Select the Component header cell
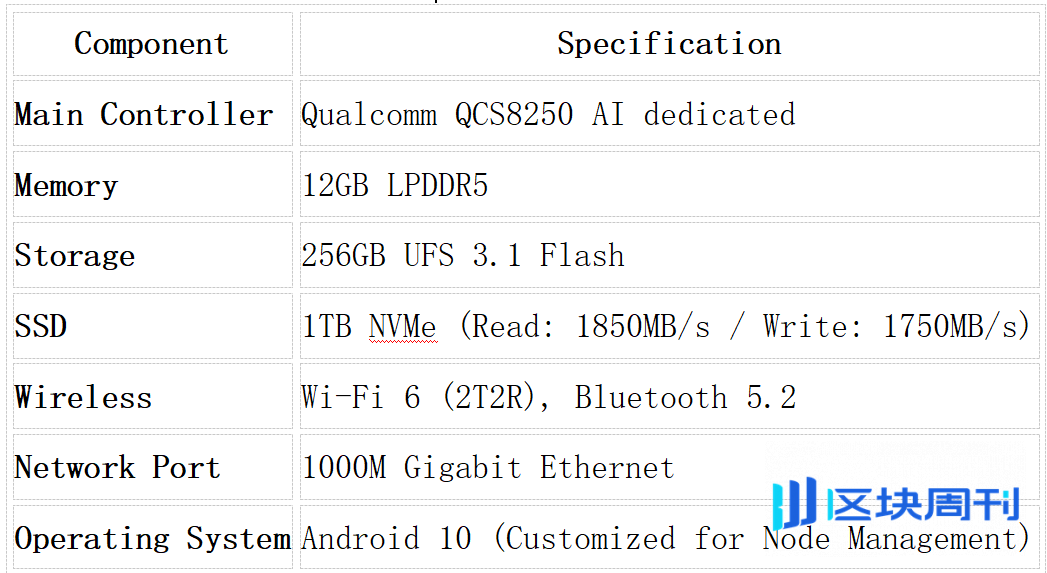The image size is (1047, 573). point(153,44)
